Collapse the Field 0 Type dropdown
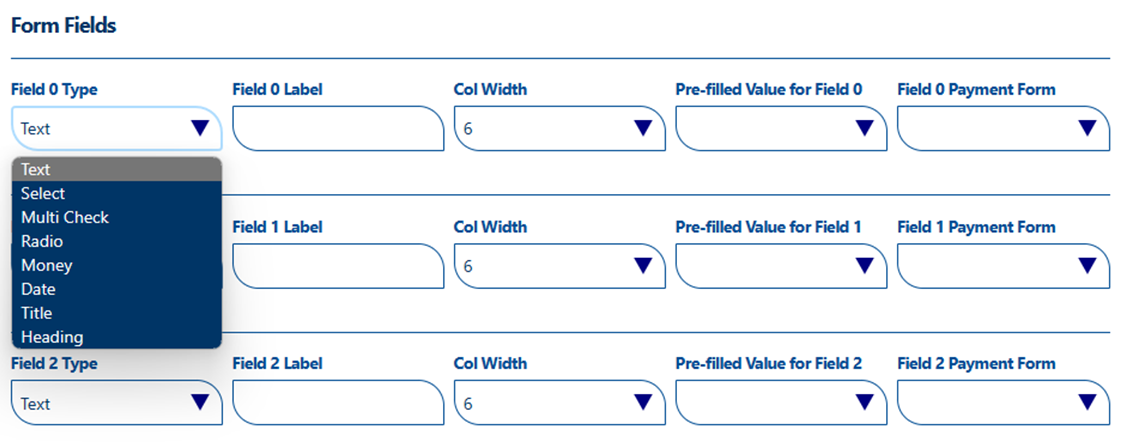The width and height of the screenshot is (1129, 448). pos(117,128)
